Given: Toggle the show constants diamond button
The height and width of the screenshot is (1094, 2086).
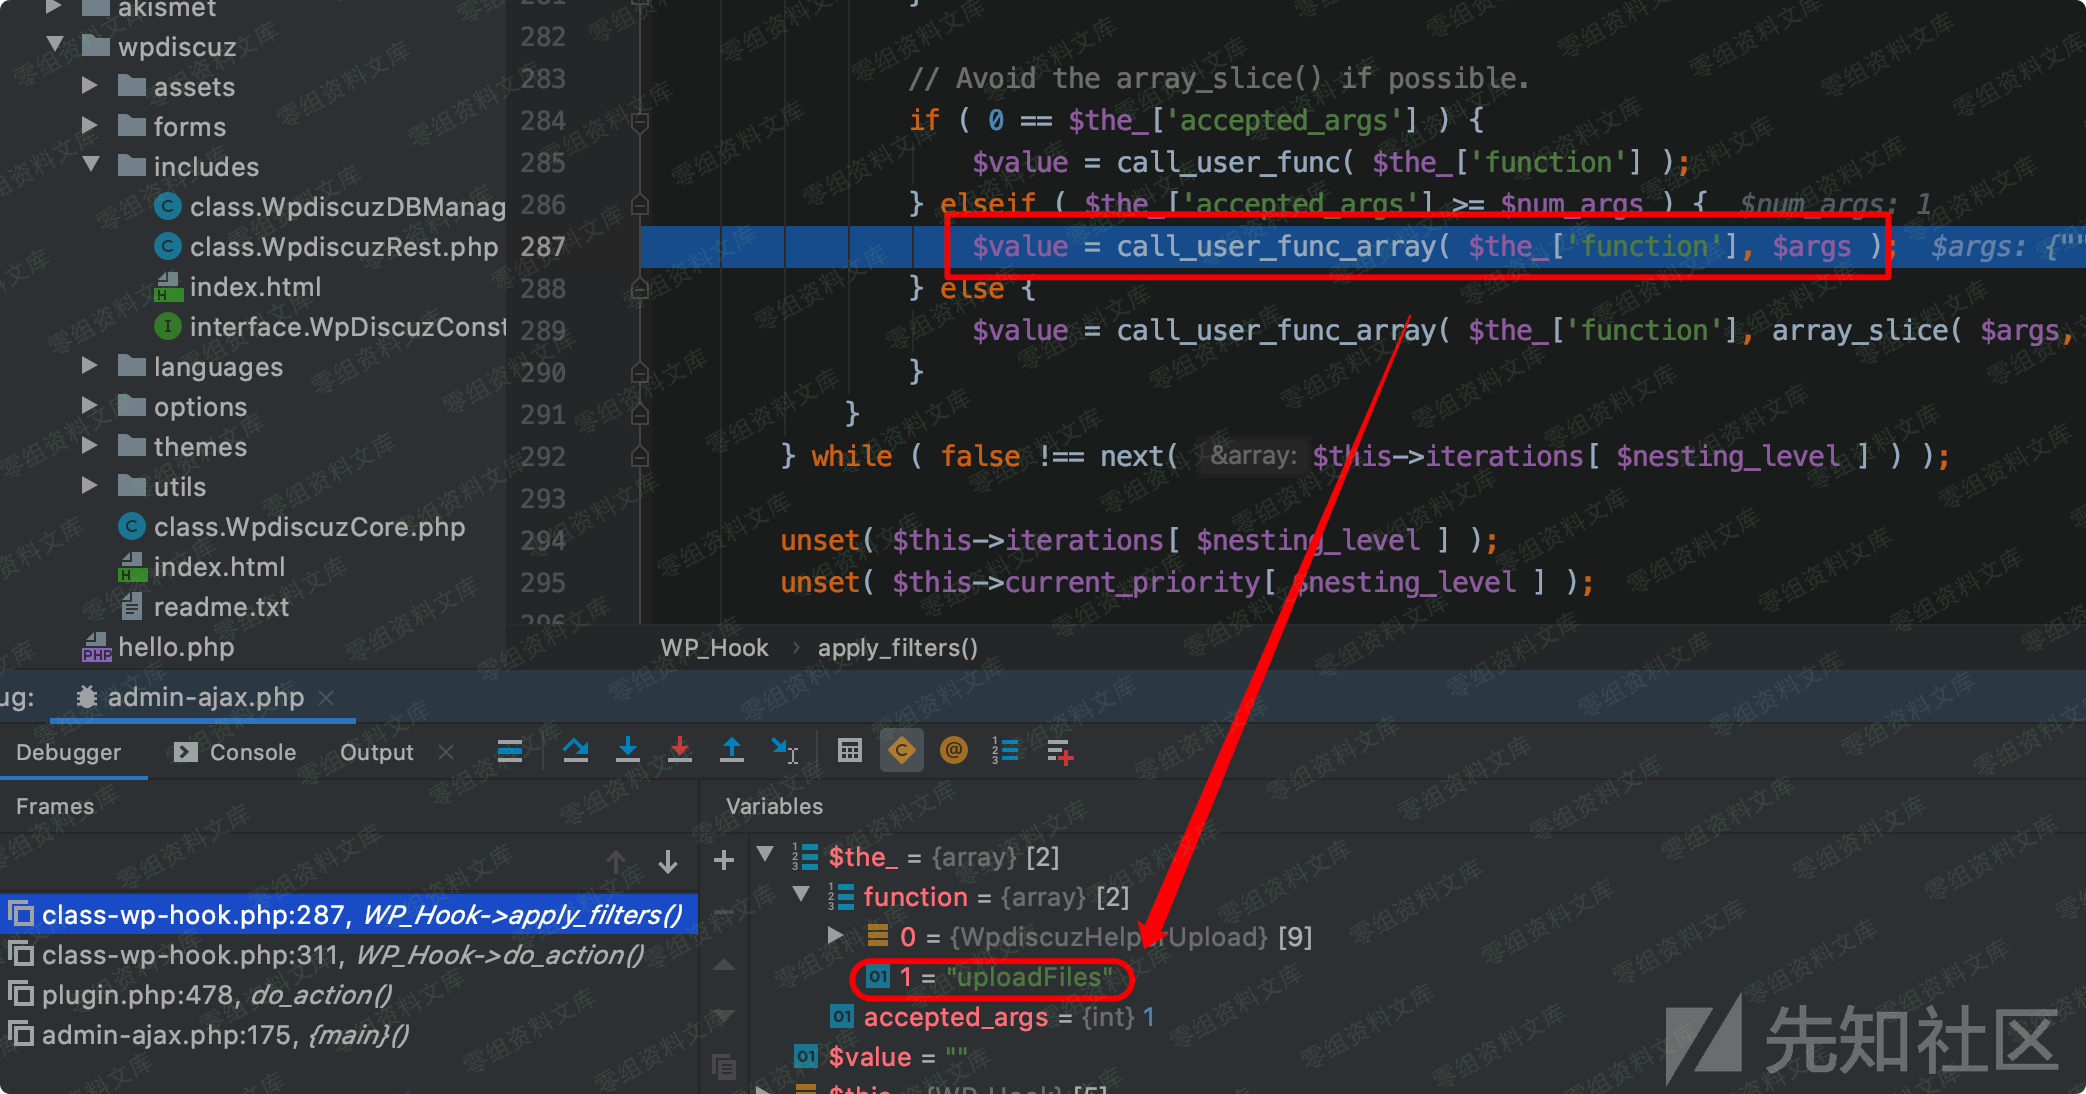Looking at the screenshot, I should (x=902, y=750).
